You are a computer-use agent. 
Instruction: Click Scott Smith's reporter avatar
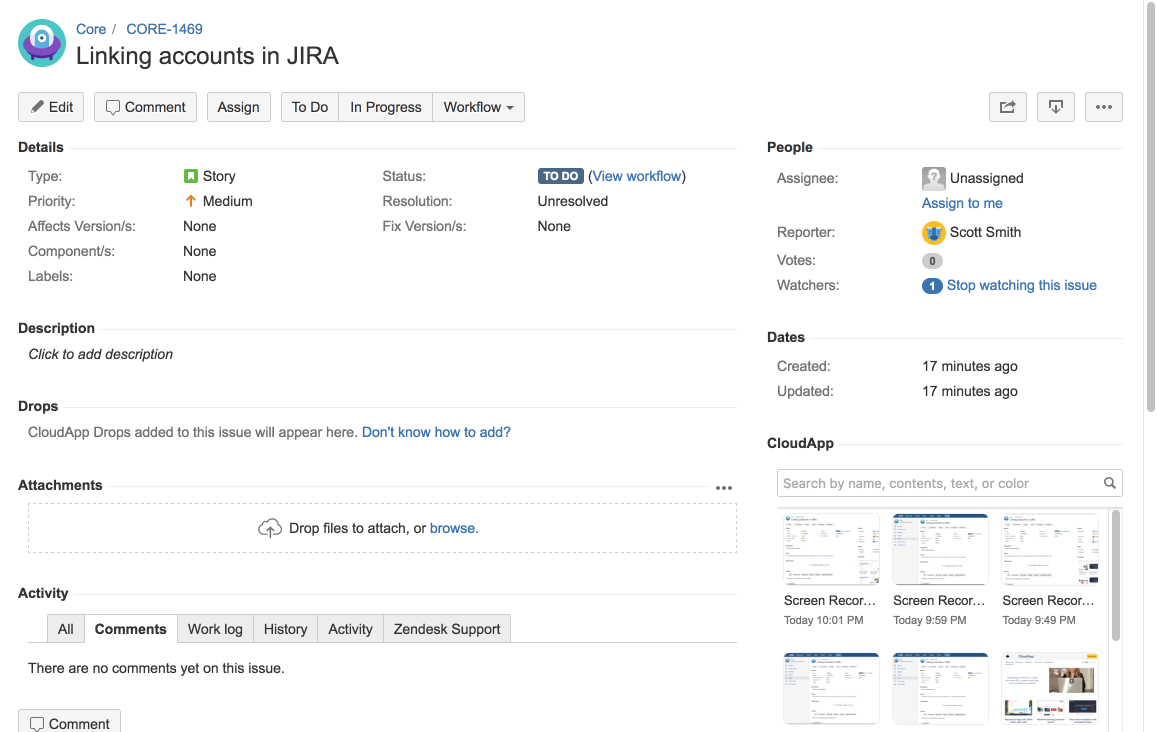click(933, 232)
